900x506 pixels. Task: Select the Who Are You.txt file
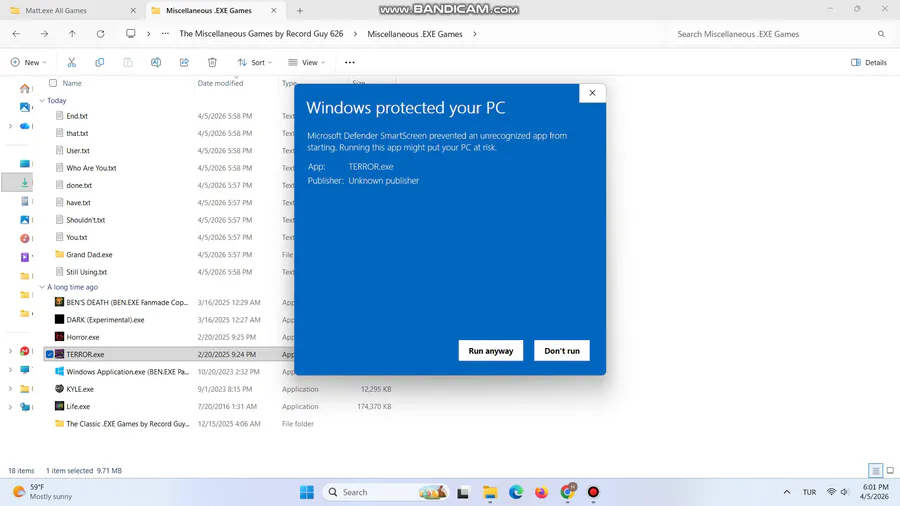91,168
